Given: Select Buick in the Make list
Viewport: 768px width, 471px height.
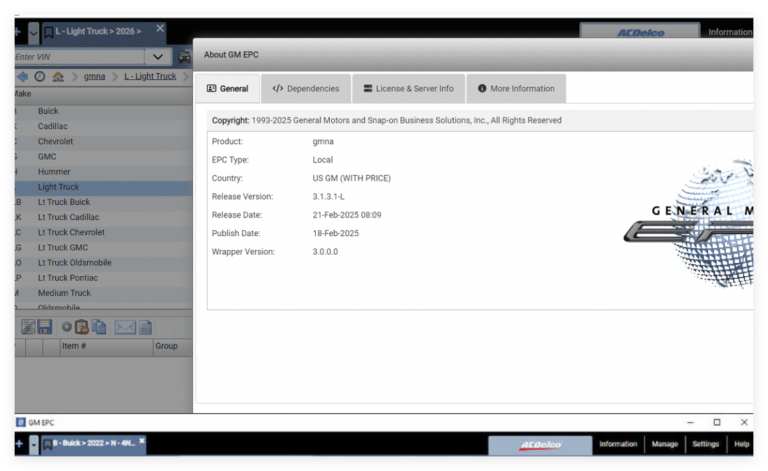Looking at the screenshot, I should [103, 111].
